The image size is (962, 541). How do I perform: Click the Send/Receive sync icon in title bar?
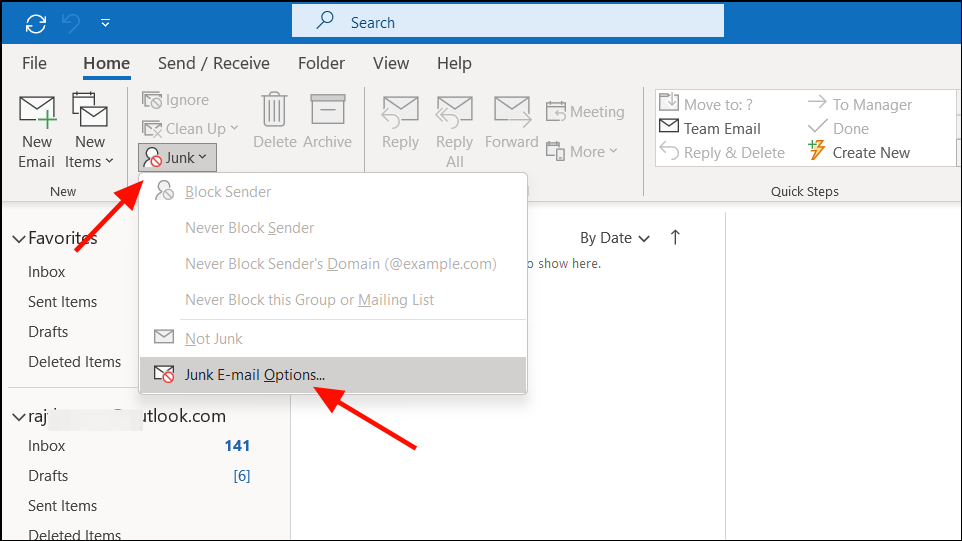click(36, 23)
